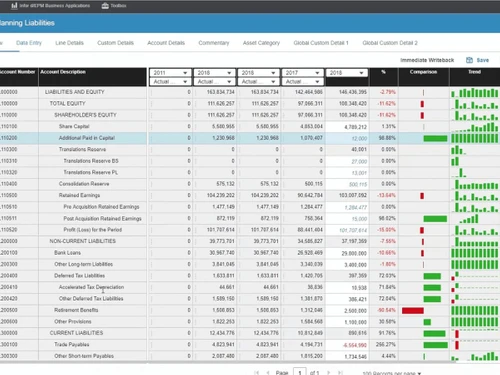This screenshot has width=500, height=375.
Task: Open the Asset Category tab
Action: (x=261, y=43)
